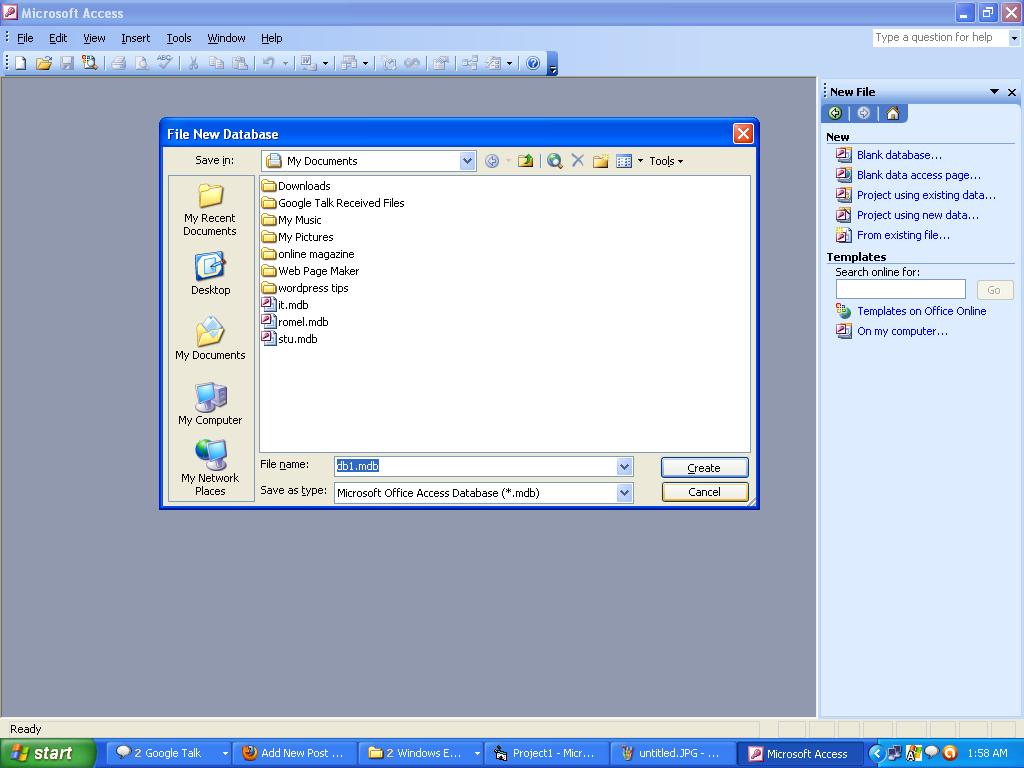Screen dimensions: 1024x768
Task: Expand the Save in location dropdown
Action: [x=467, y=161]
